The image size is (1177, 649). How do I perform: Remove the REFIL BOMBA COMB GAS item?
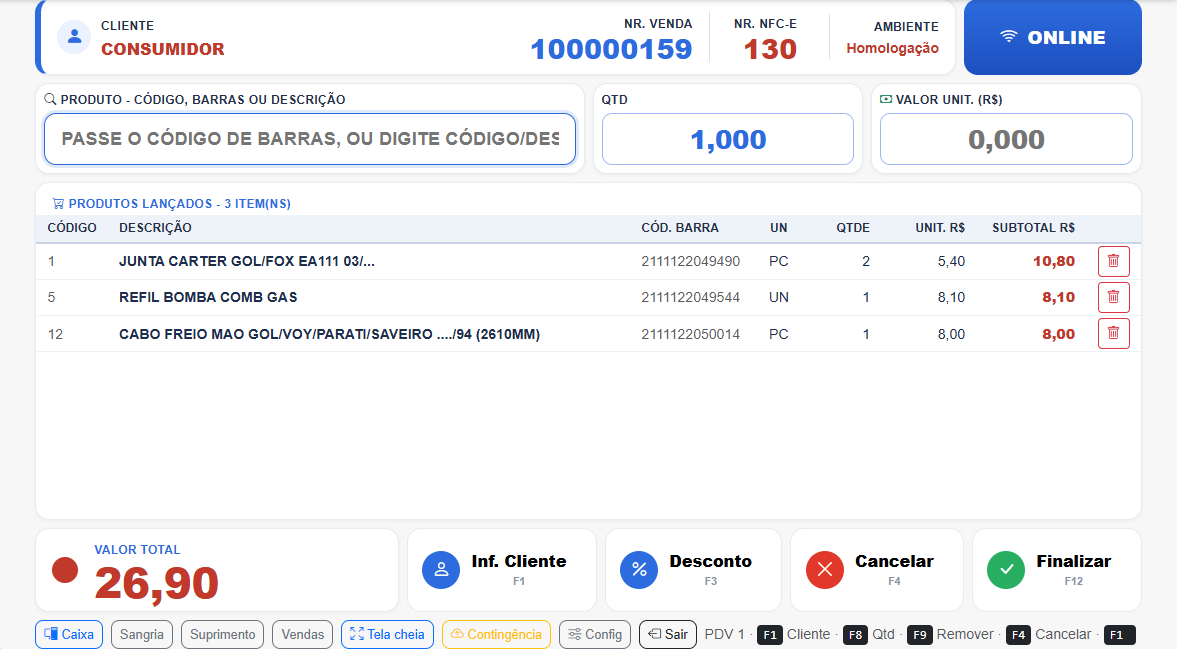(1113, 297)
